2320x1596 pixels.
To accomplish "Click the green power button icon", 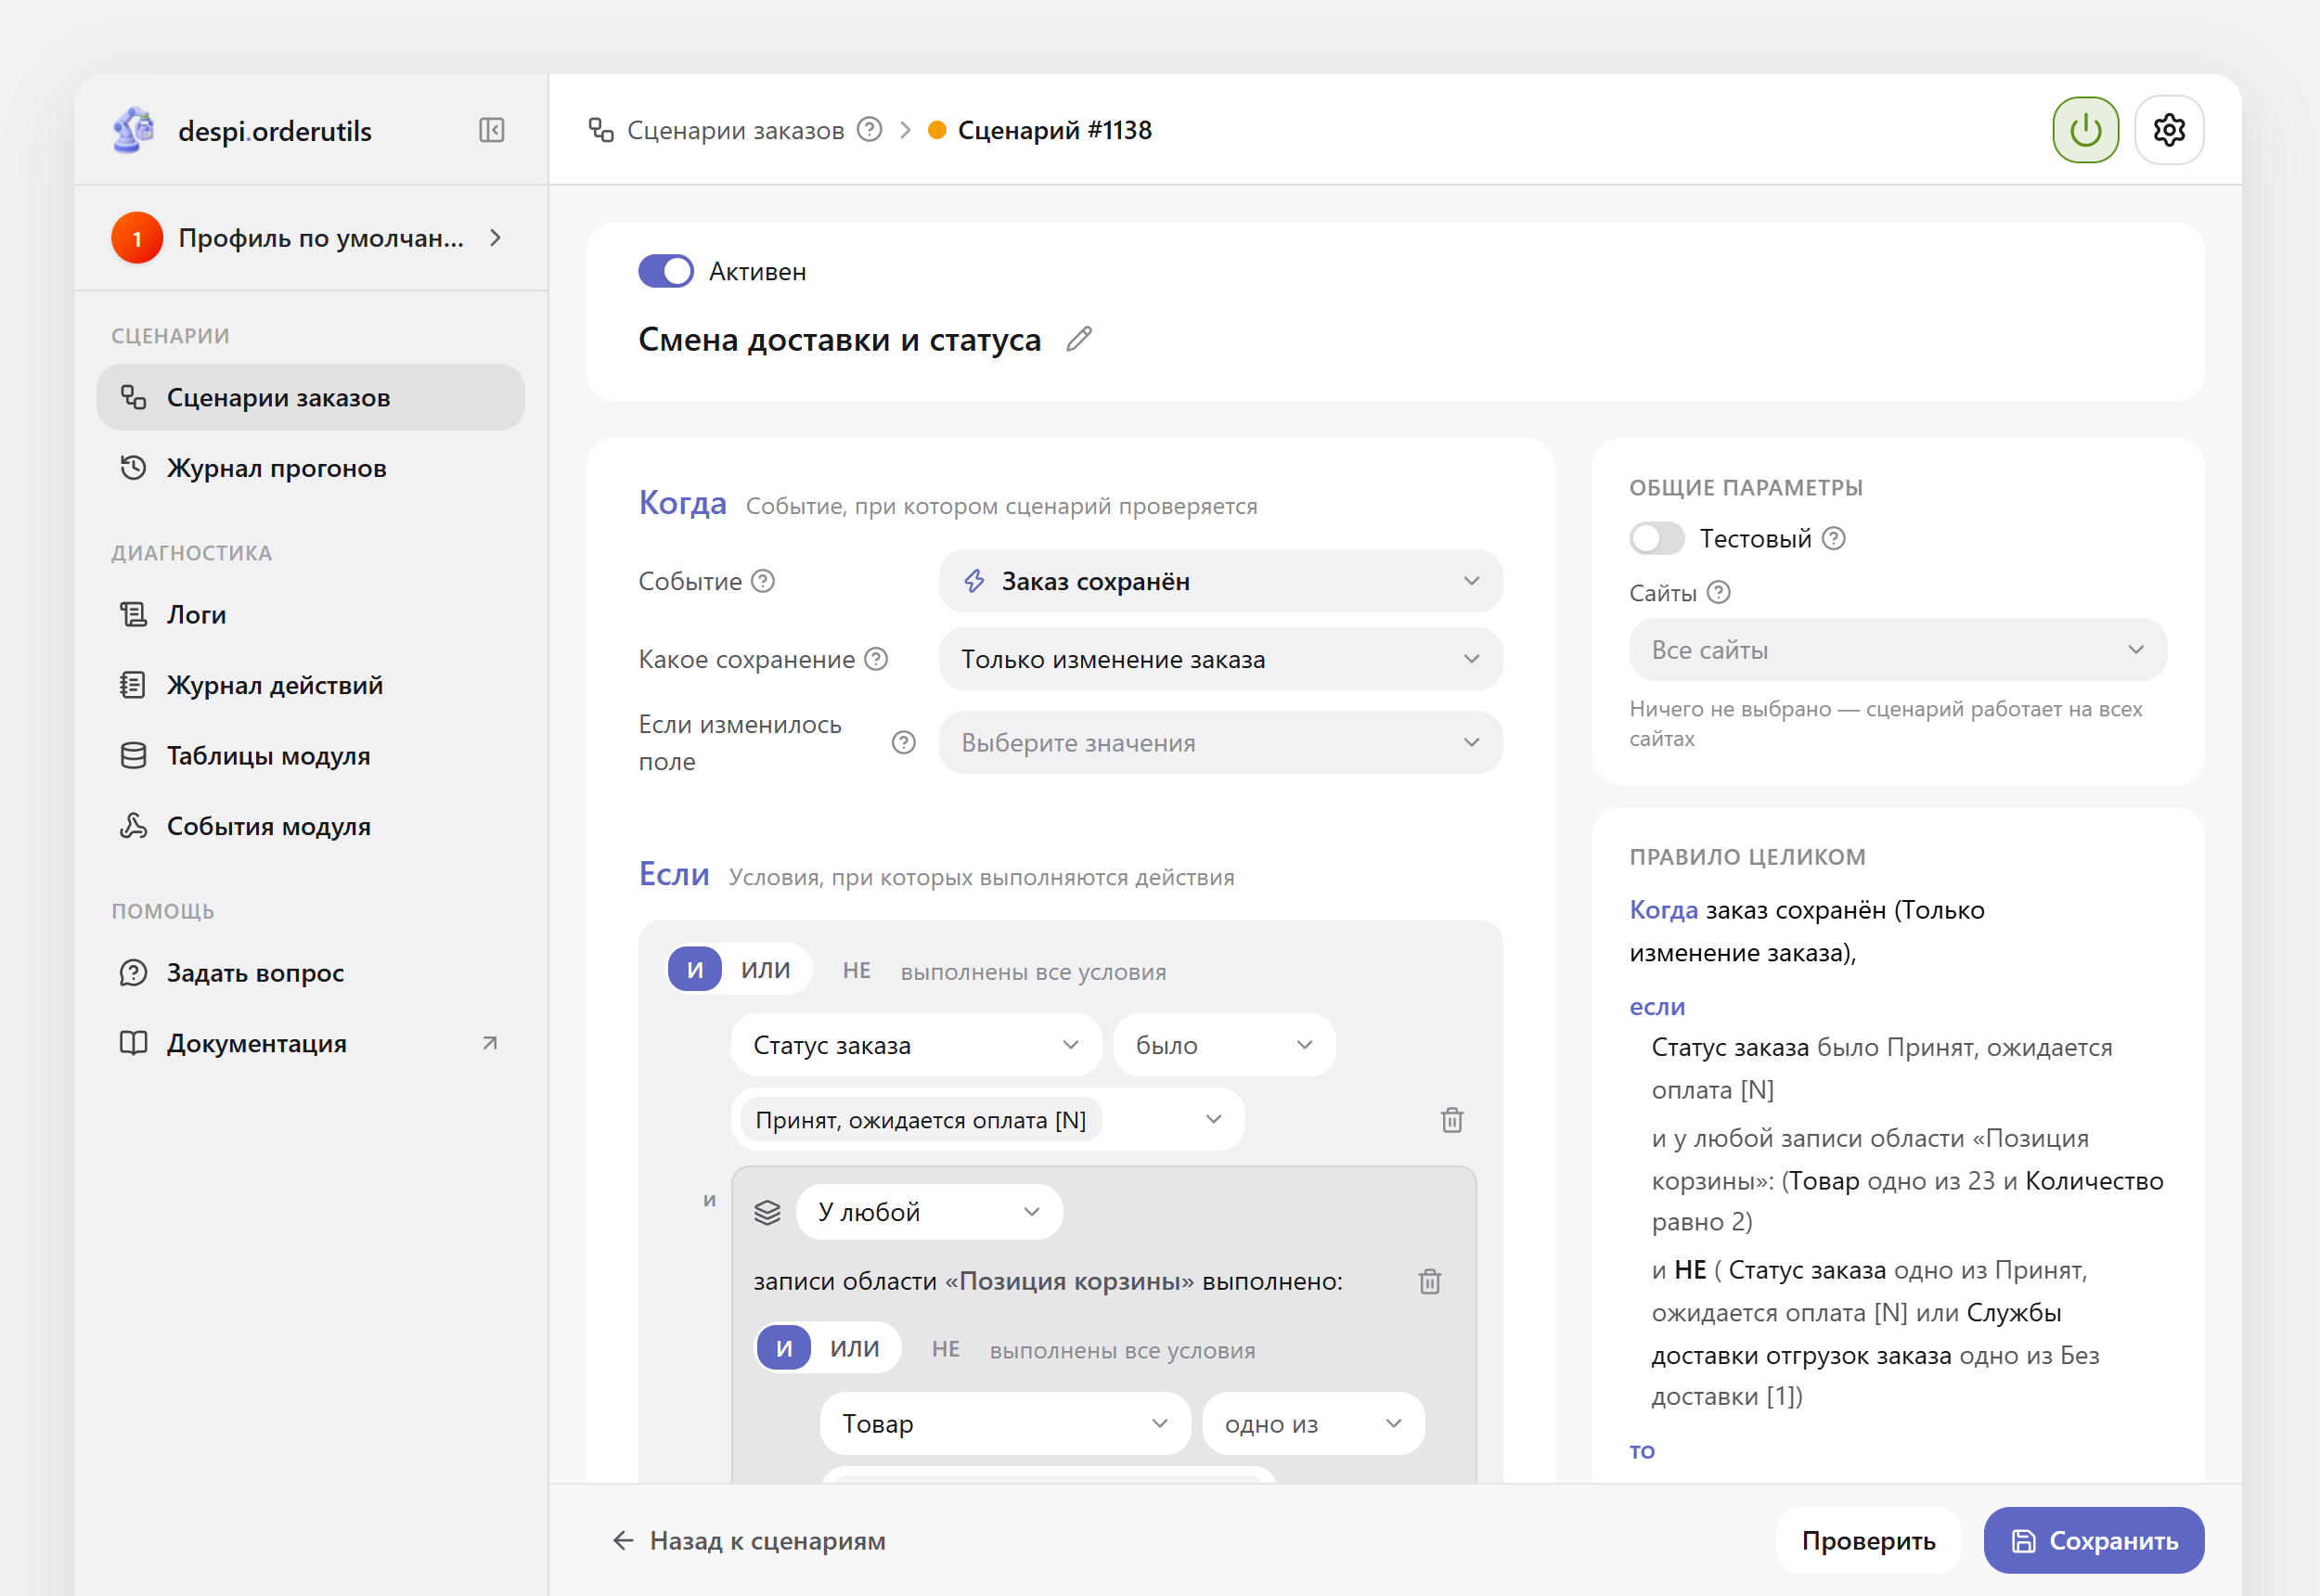I will pos(2085,130).
